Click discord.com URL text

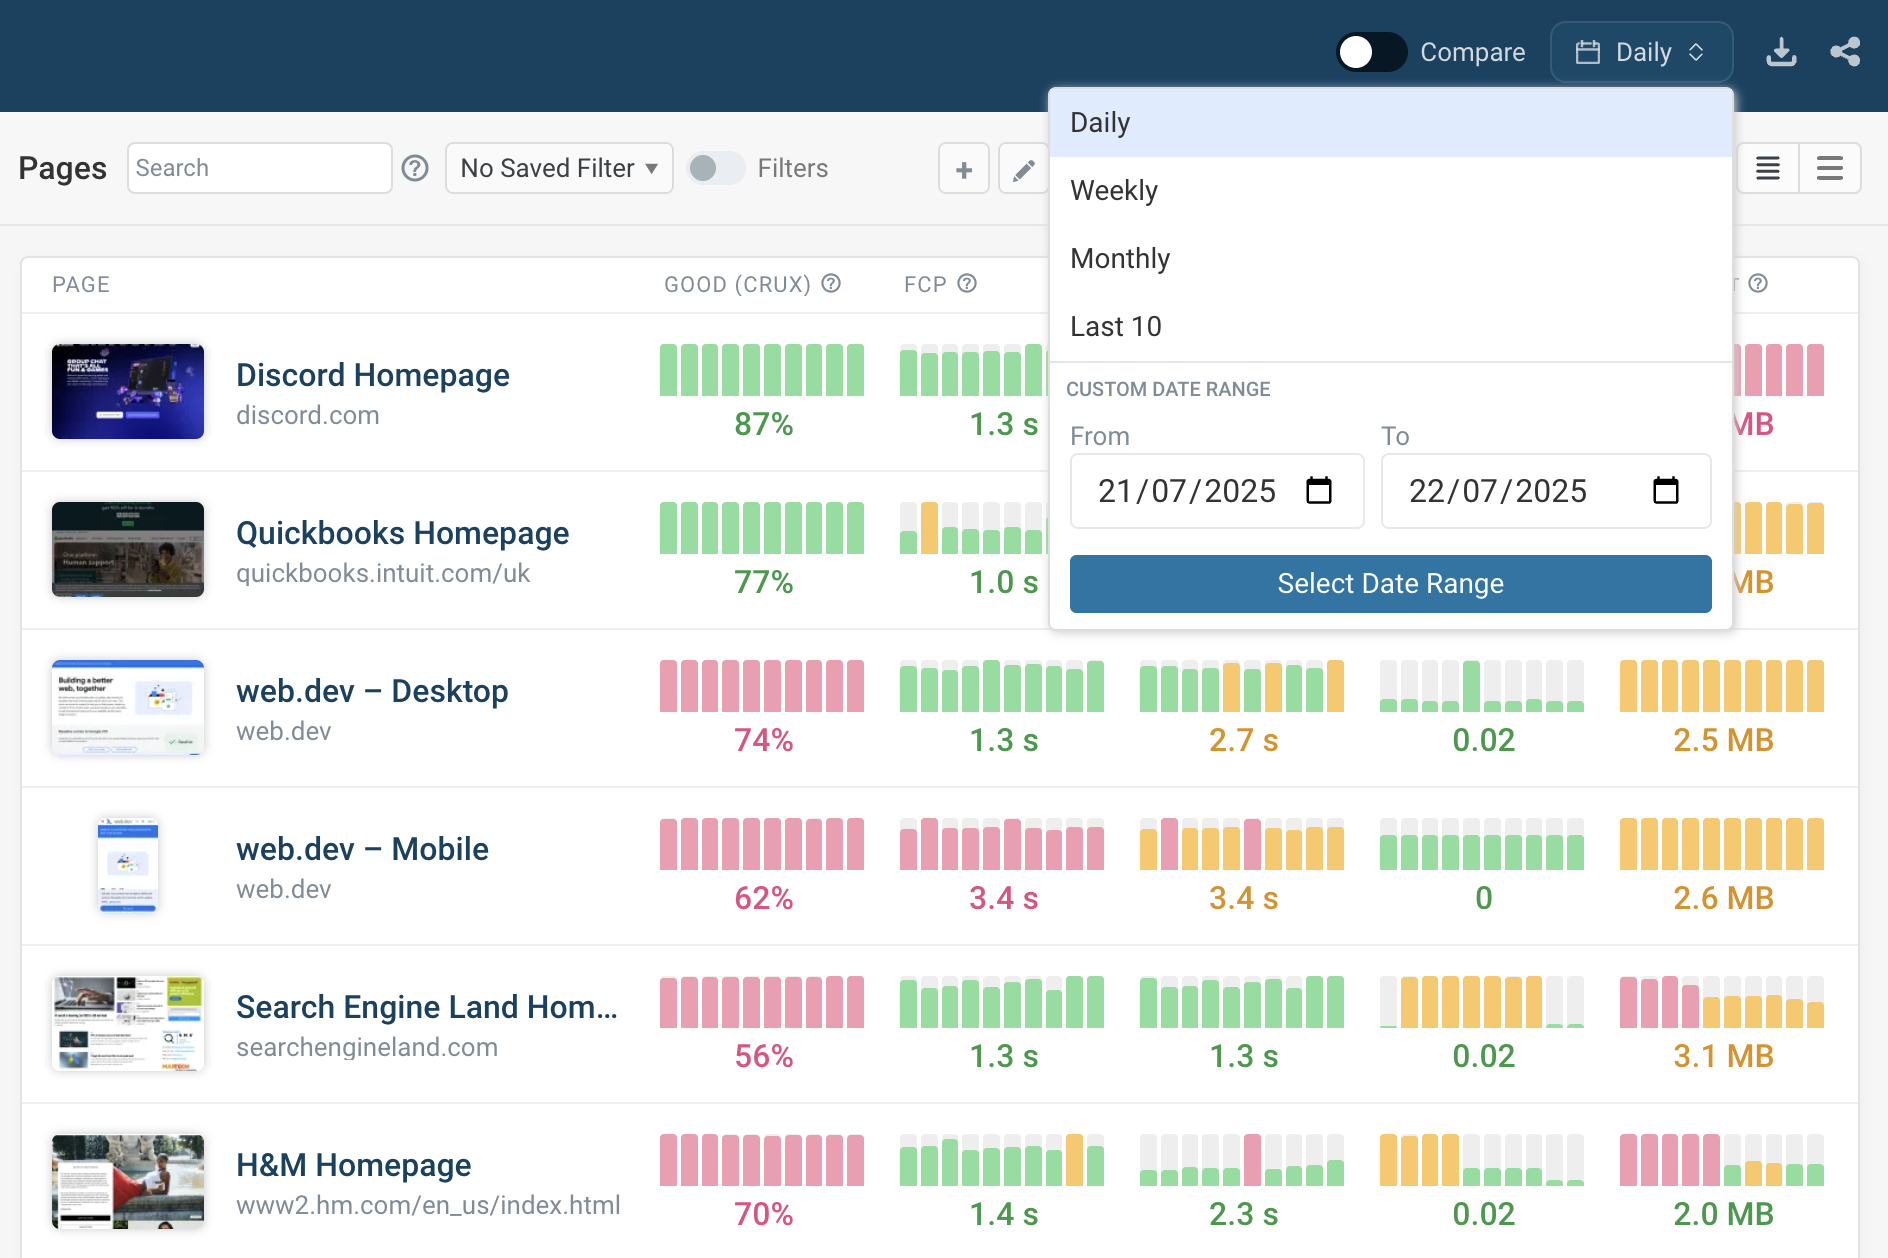(x=308, y=415)
